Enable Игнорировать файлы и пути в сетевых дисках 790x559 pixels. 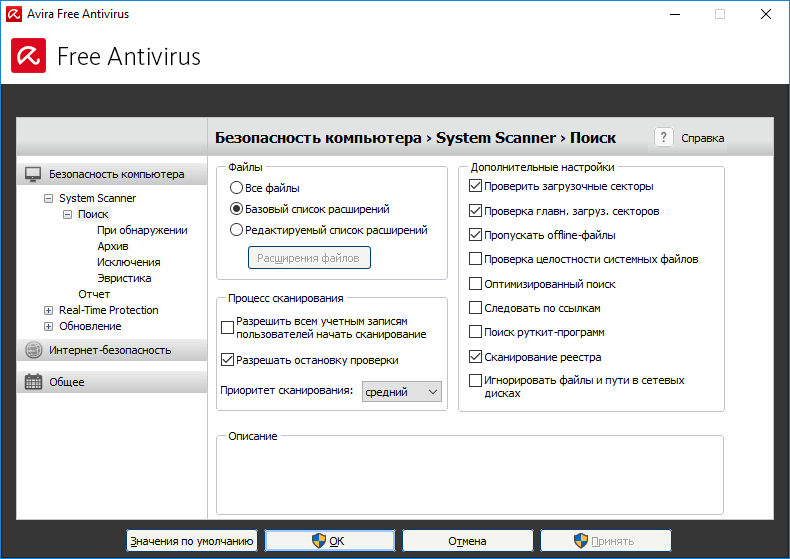[x=475, y=380]
